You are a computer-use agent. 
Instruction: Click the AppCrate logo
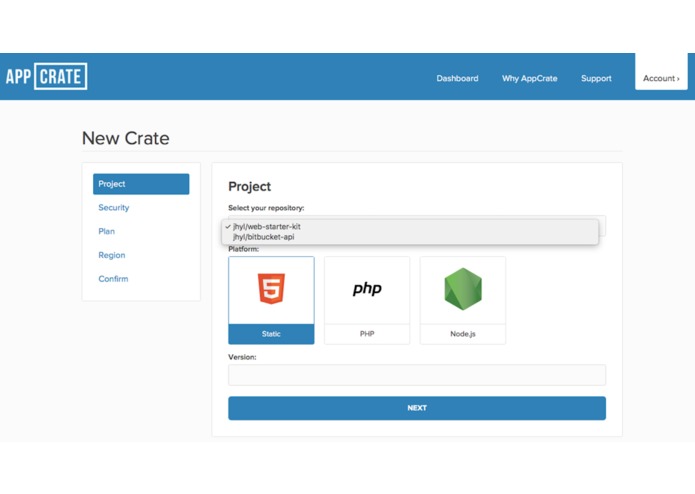(47, 77)
